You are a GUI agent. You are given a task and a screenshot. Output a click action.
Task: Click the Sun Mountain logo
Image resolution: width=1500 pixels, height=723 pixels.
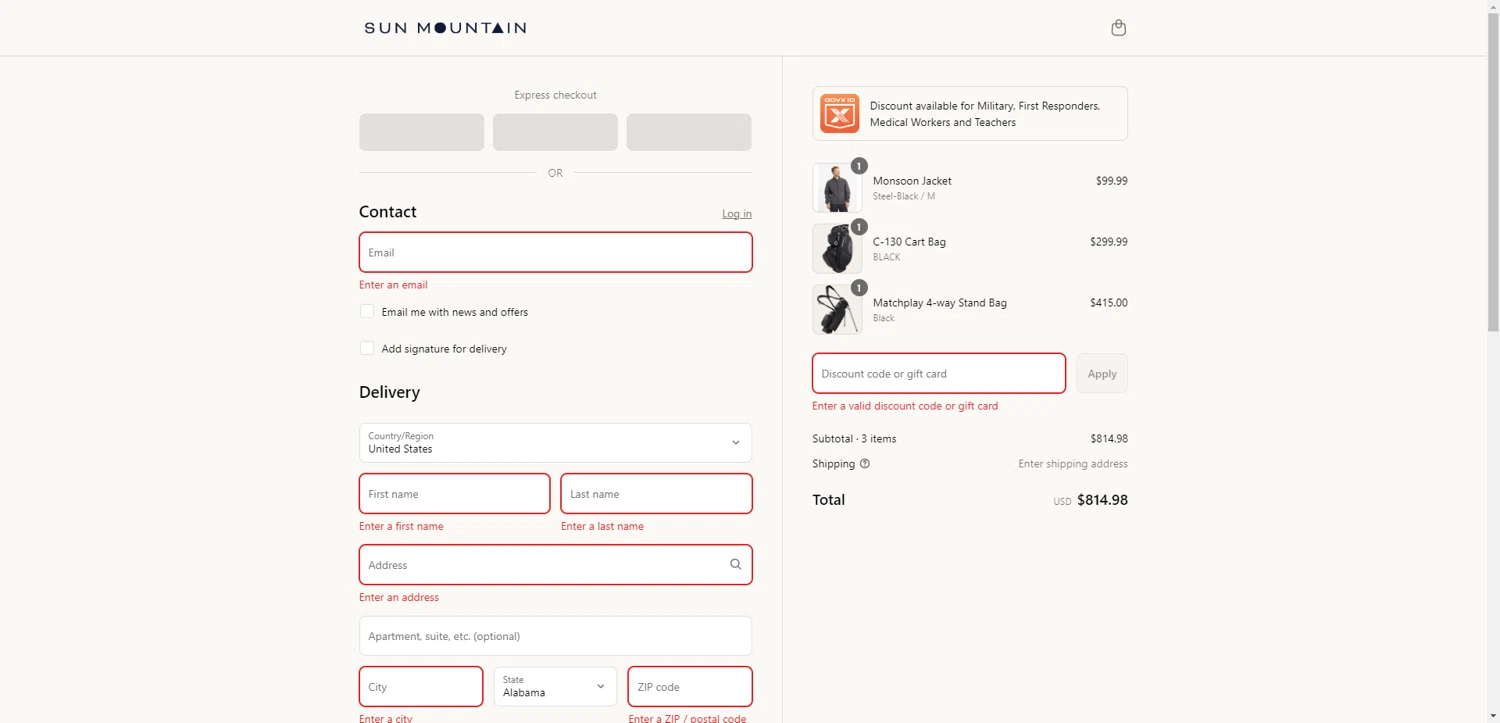[x=445, y=28]
